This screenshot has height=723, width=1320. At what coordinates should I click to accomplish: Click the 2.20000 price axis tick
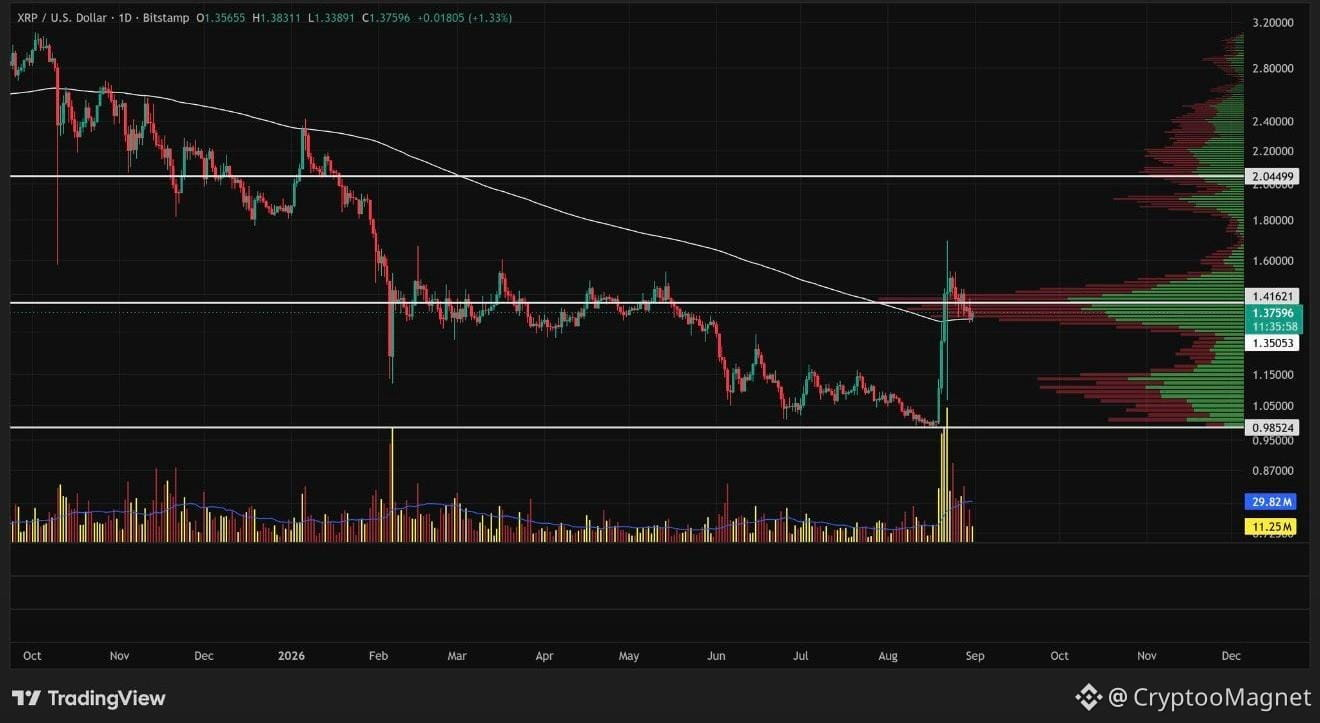(1274, 151)
